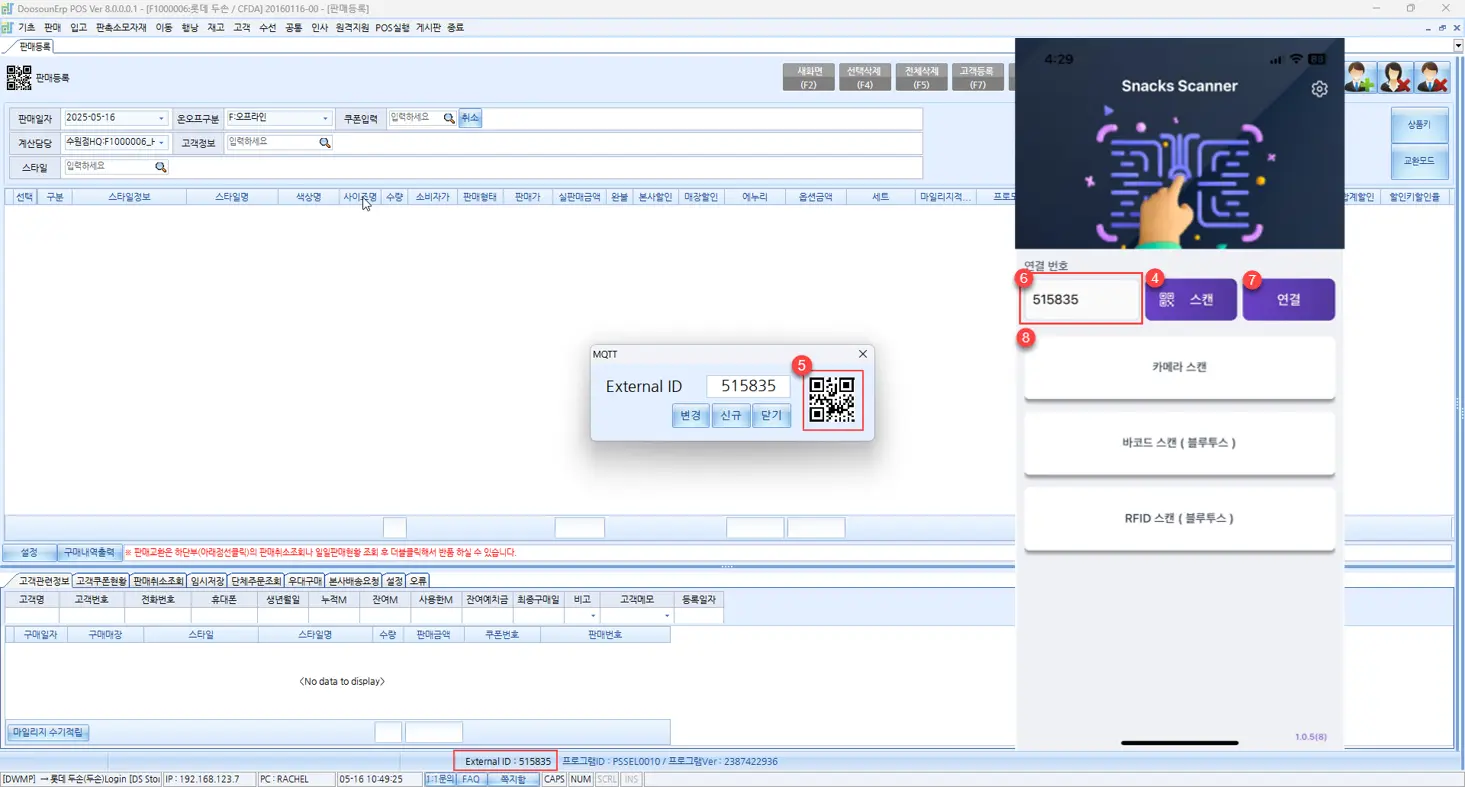This screenshot has height=787, width=1465.
Task: Click the search magnifier in 고객정보 field
Action: pos(324,143)
